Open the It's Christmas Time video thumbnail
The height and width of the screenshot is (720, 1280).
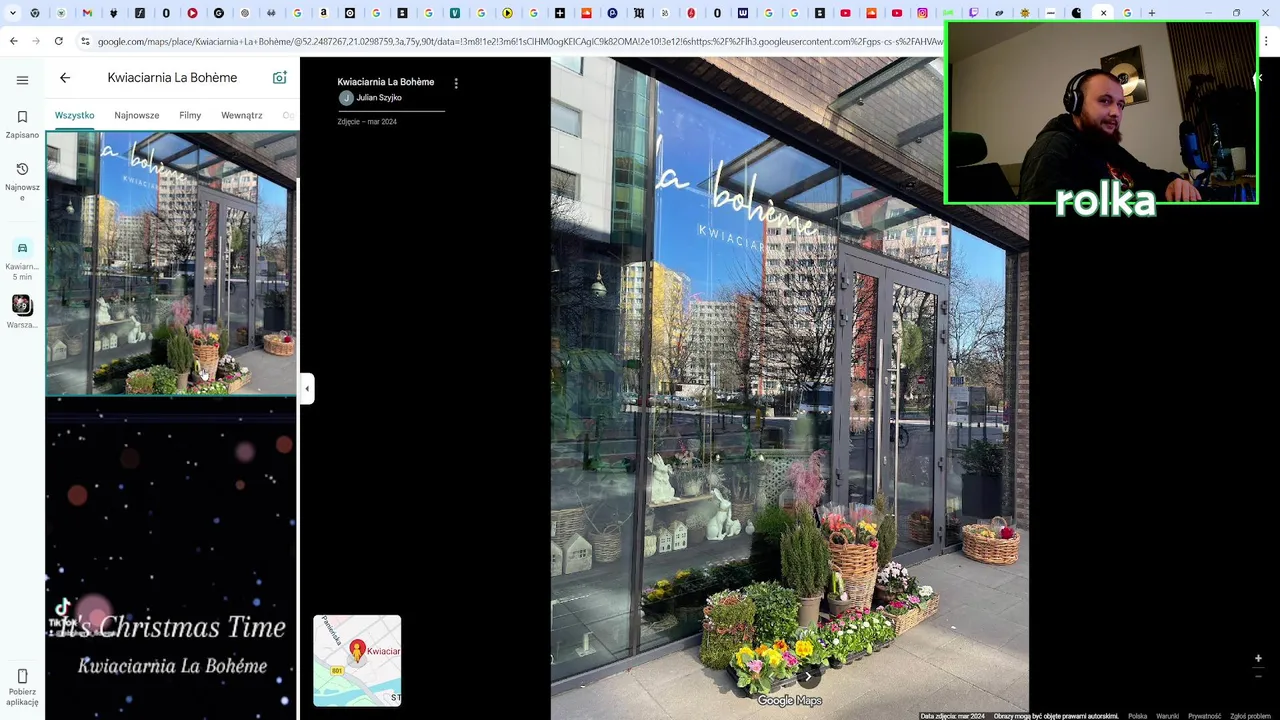coord(171,559)
